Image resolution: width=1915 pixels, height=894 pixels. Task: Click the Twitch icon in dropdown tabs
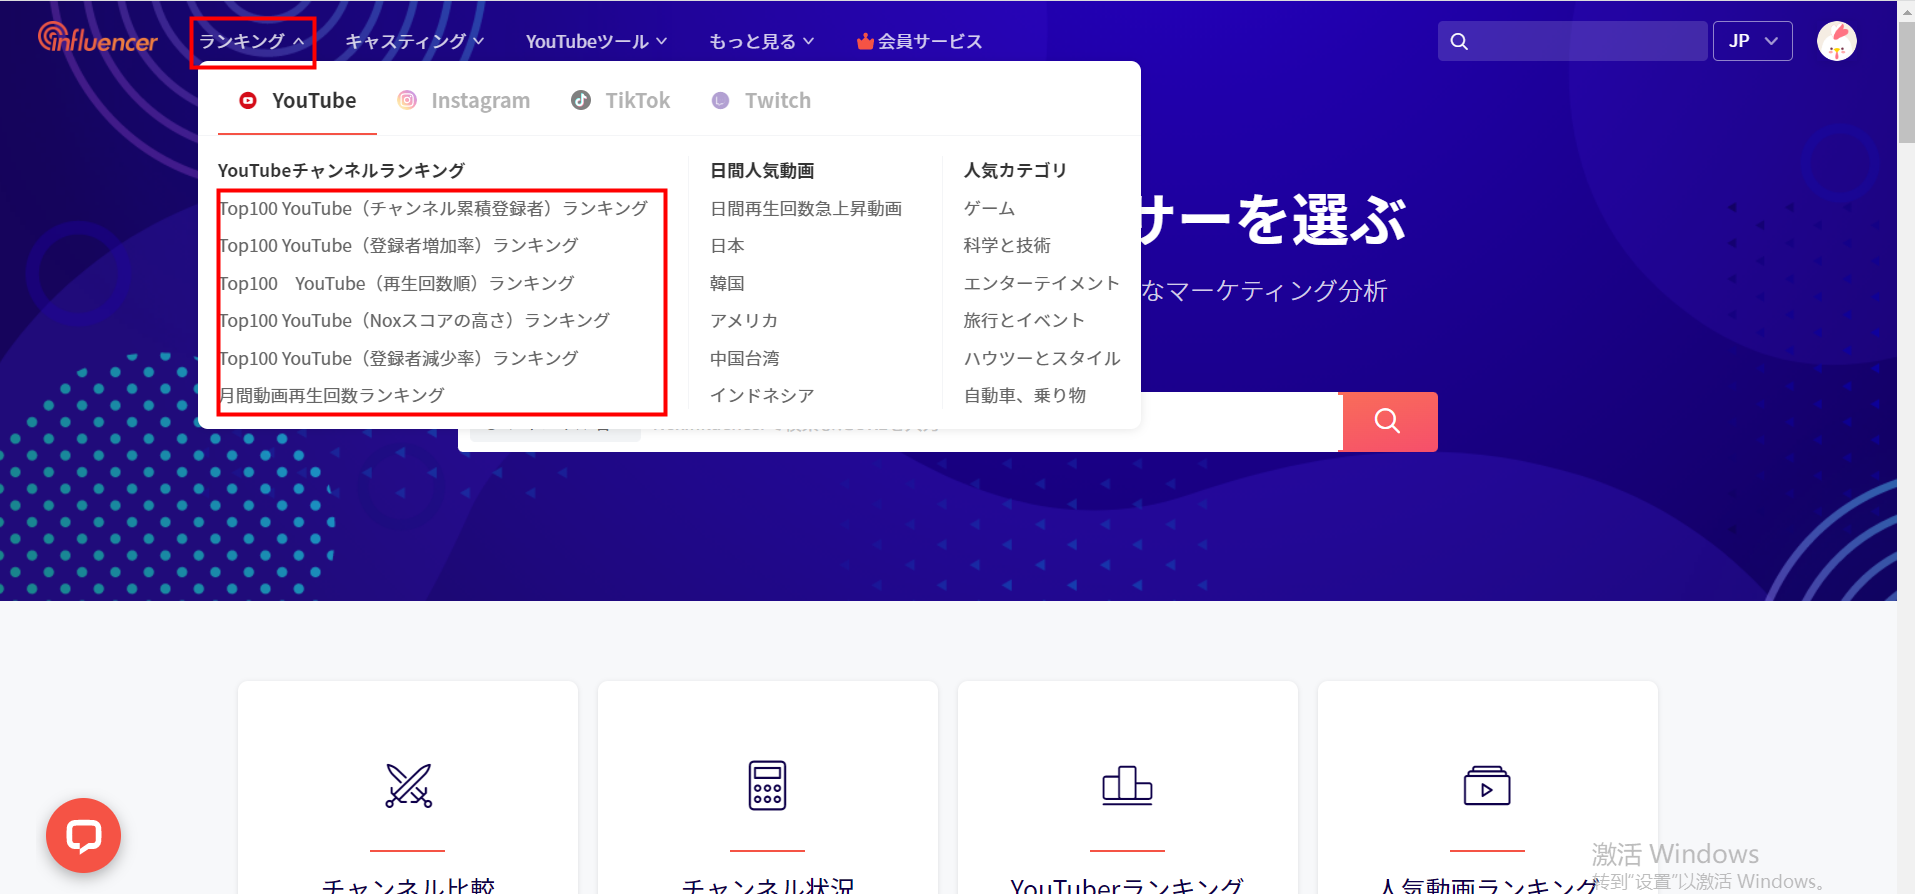click(720, 100)
